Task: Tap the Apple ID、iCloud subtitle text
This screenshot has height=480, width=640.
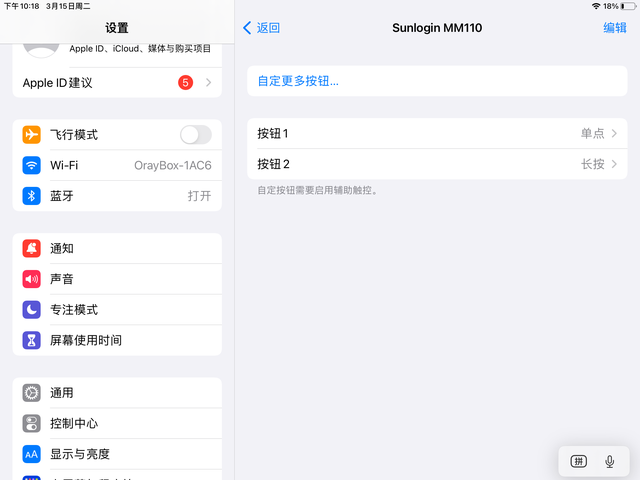Action: 140,49
